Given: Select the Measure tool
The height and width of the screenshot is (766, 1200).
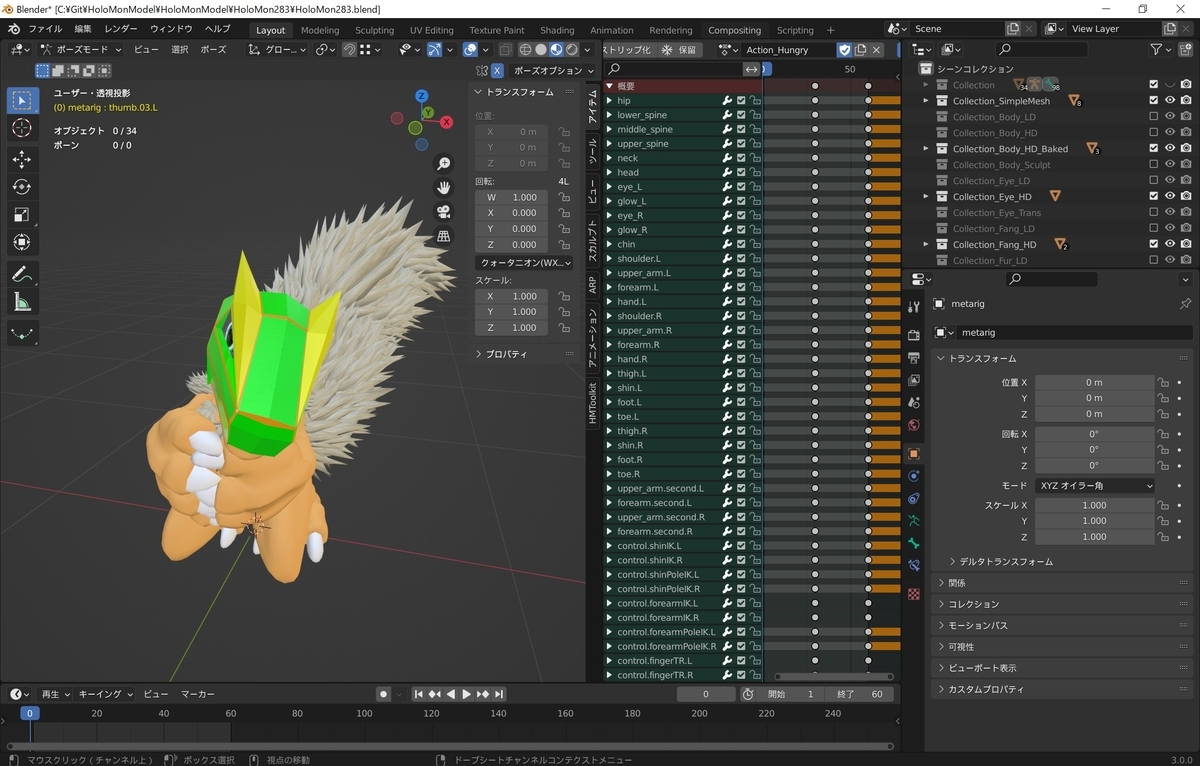Looking at the screenshot, I should click(x=23, y=302).
